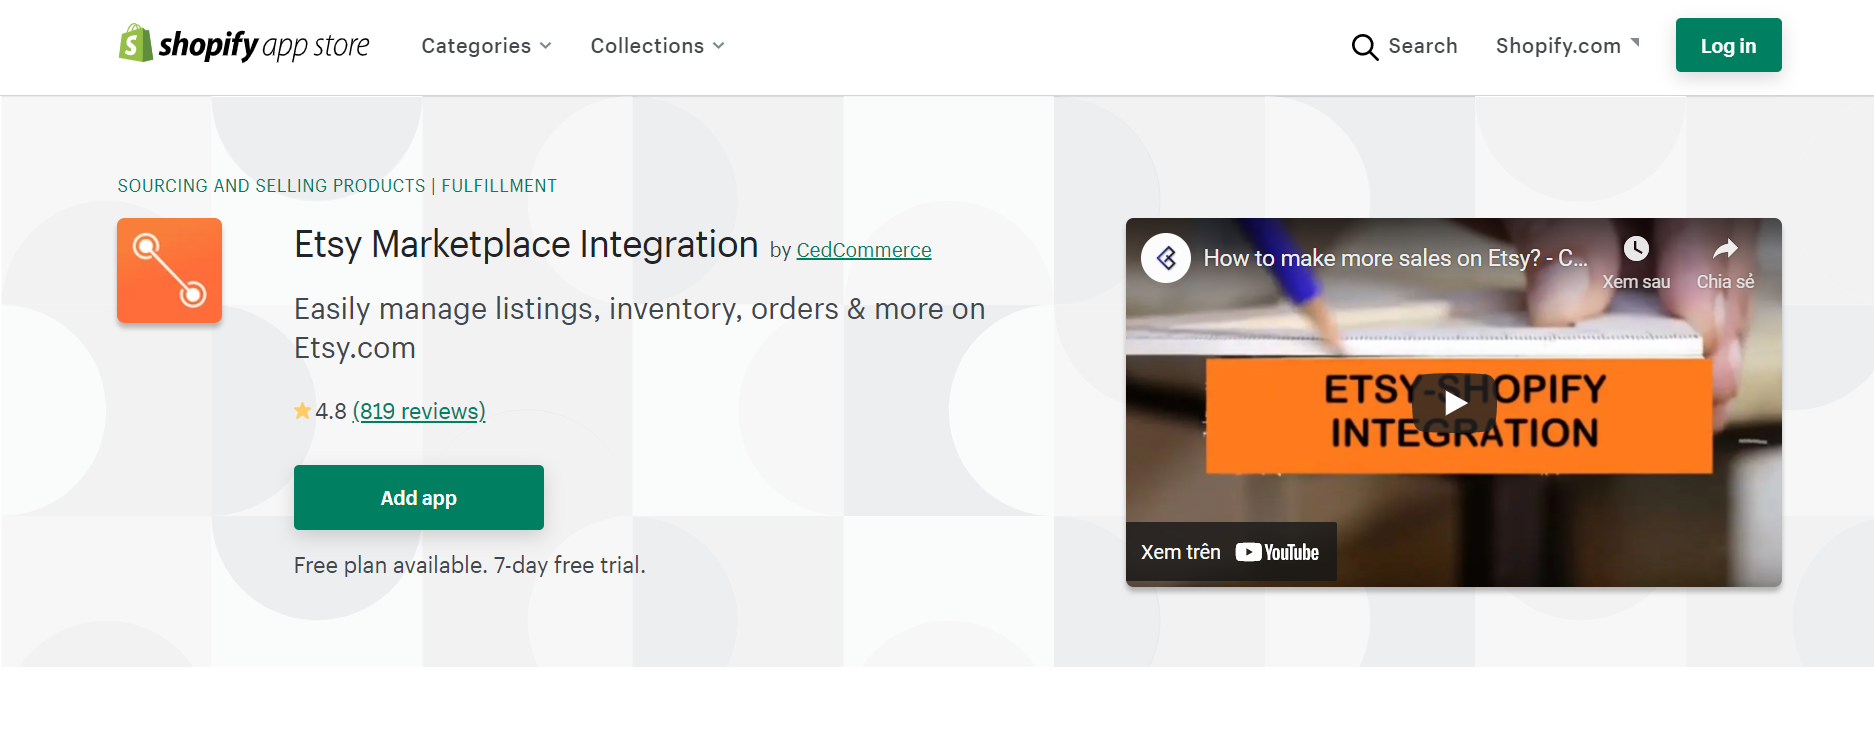The width and height of the screenshot is (1874, 732).
Task: Click the small arrow beside Shopify.com
Action: coord(1635,42)
